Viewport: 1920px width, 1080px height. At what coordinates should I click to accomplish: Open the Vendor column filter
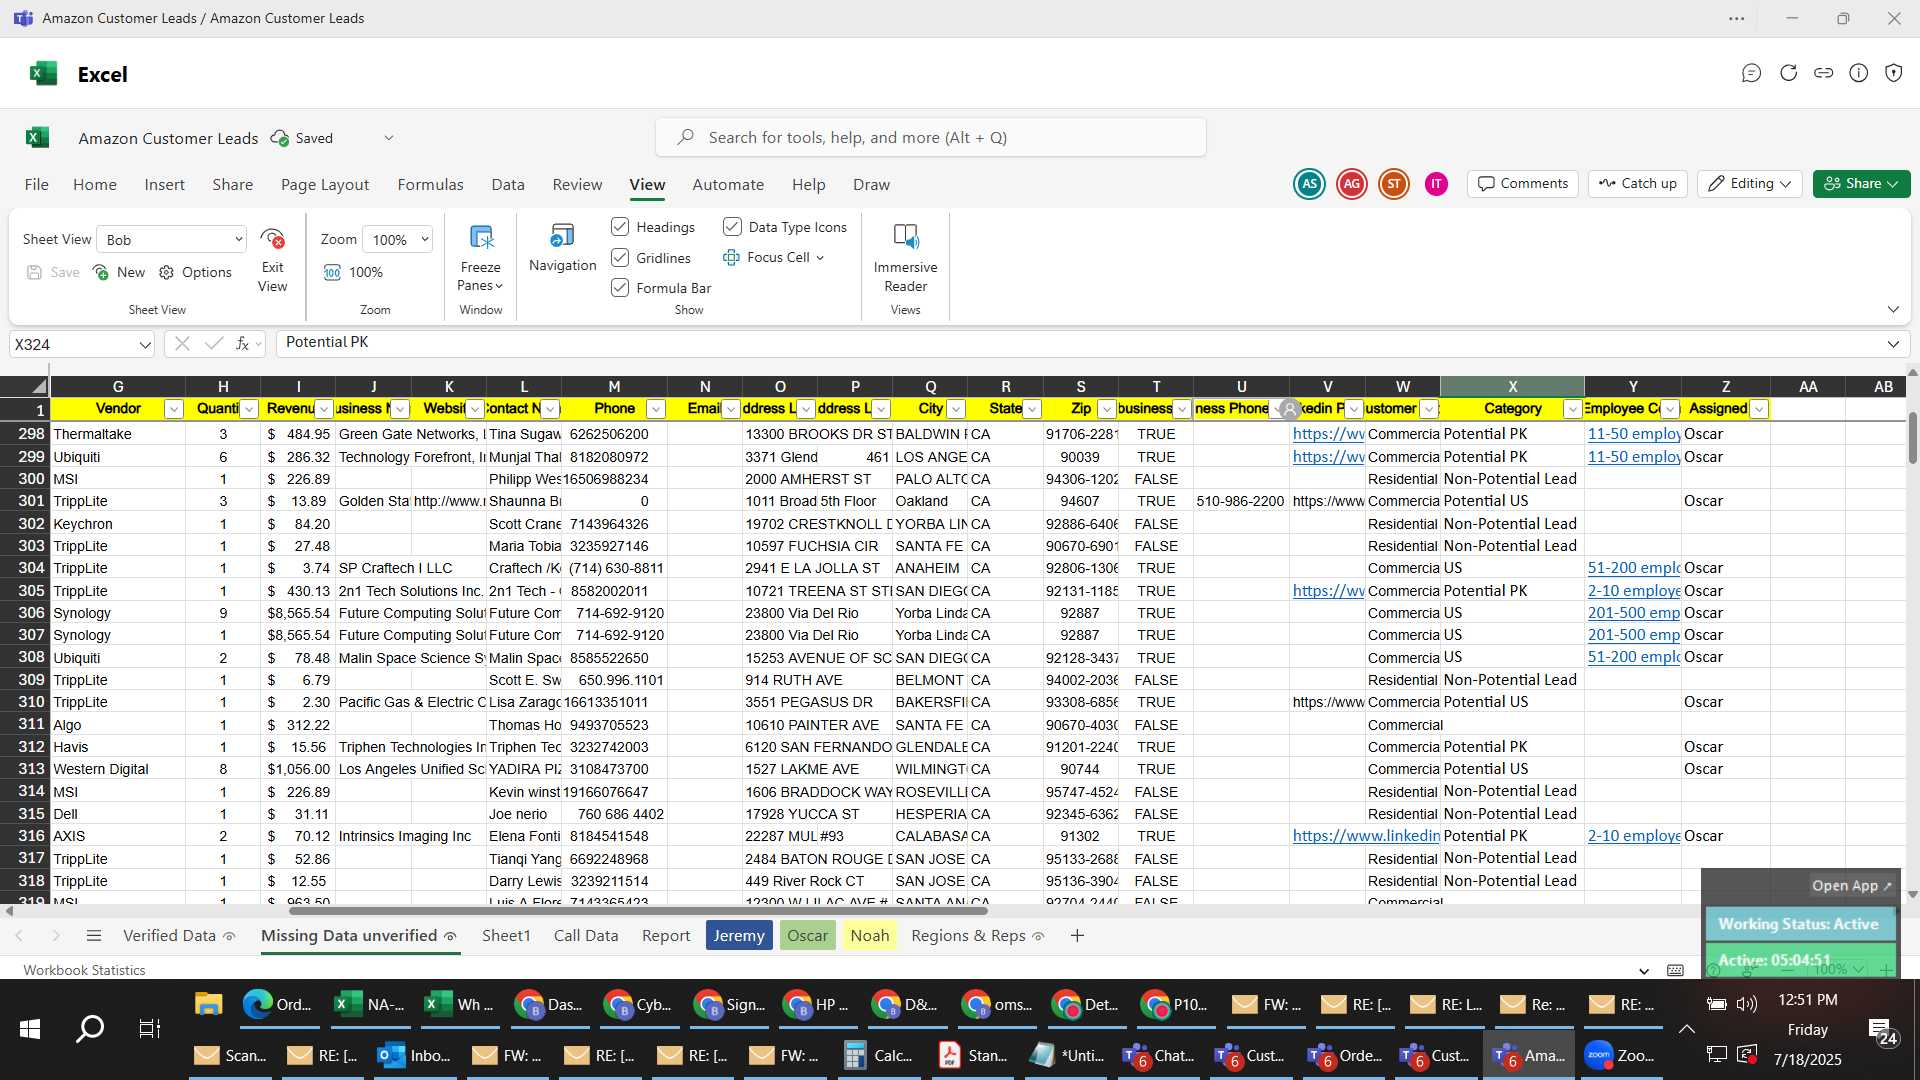173,409
